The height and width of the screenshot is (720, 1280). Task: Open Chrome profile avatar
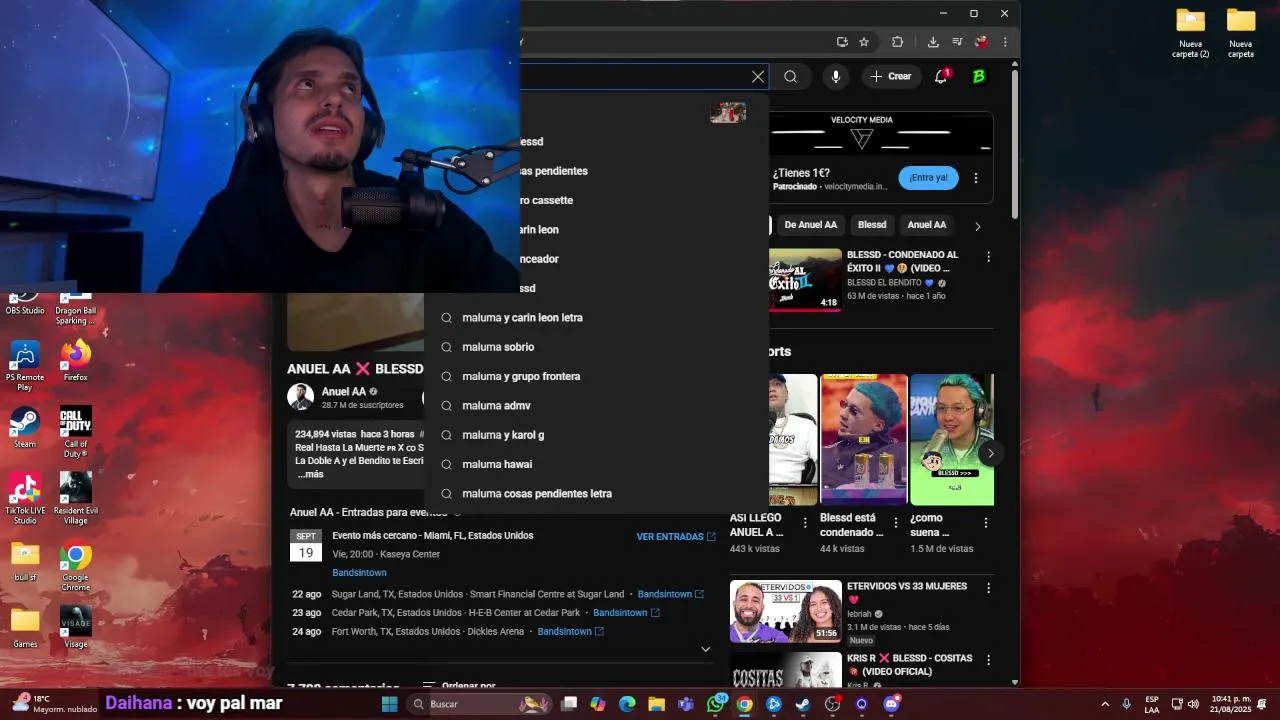pos(982,42)
